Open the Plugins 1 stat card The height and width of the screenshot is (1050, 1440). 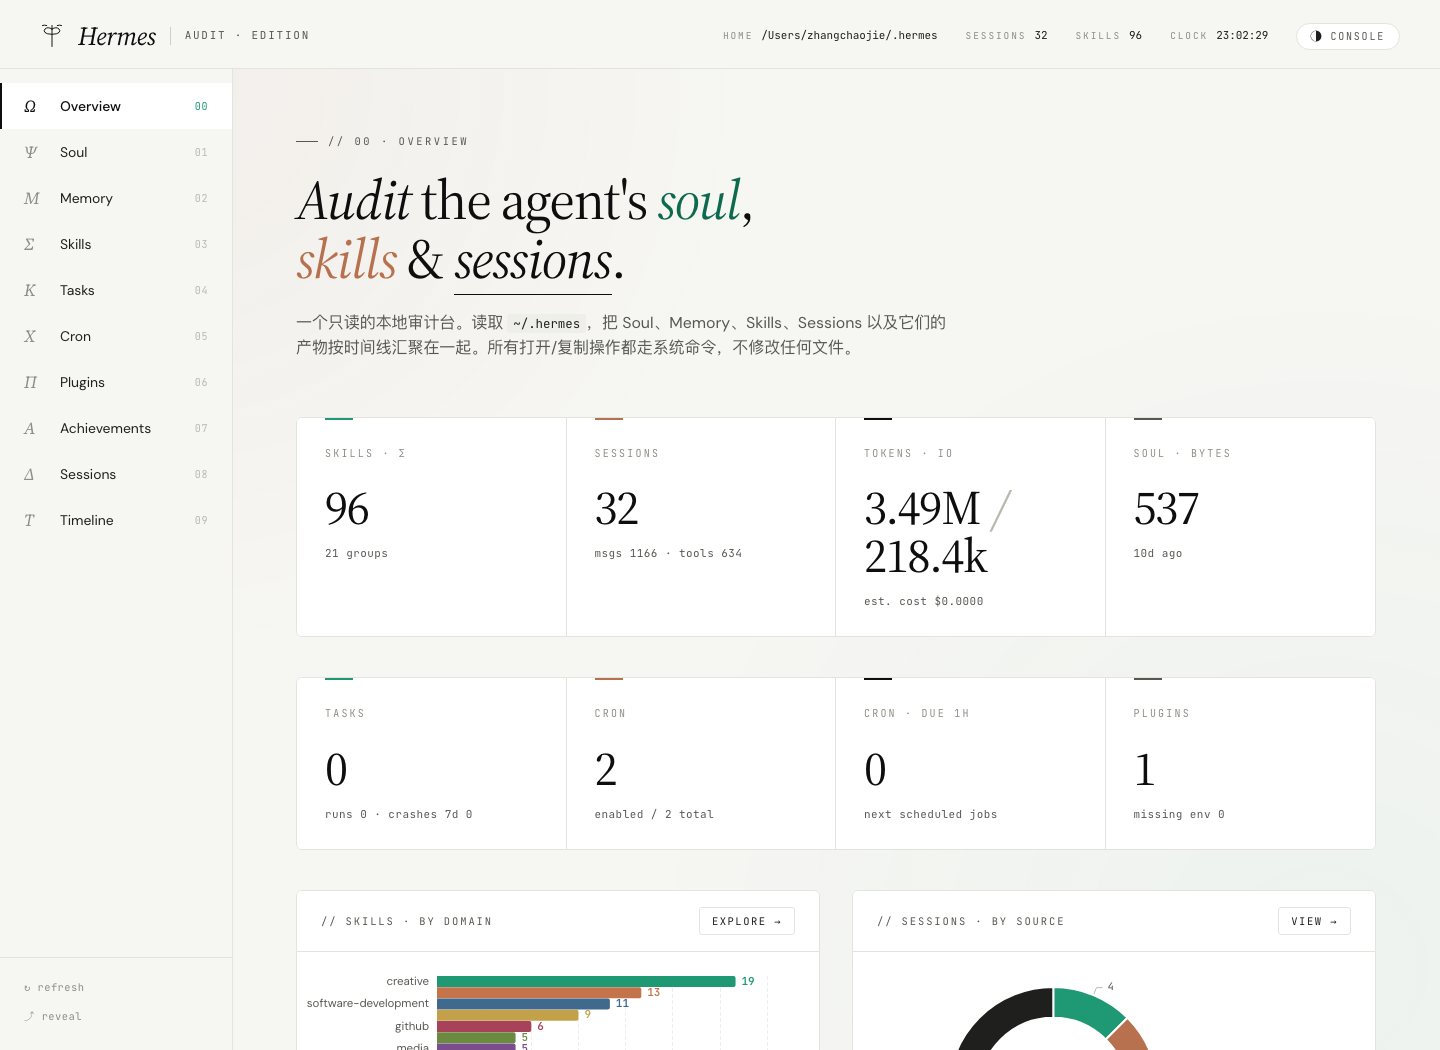point(1240,764)
